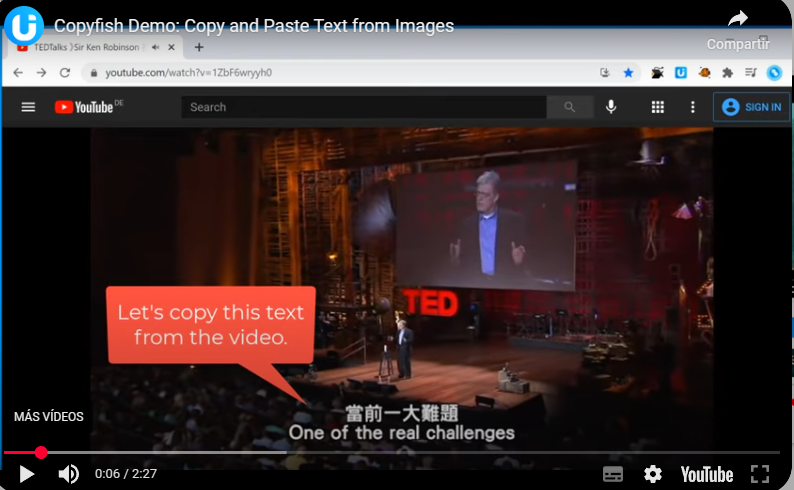This screenshot has width=794, height=490.
Task: Toggle subtitles with the captions button
Action: [613, 474]
